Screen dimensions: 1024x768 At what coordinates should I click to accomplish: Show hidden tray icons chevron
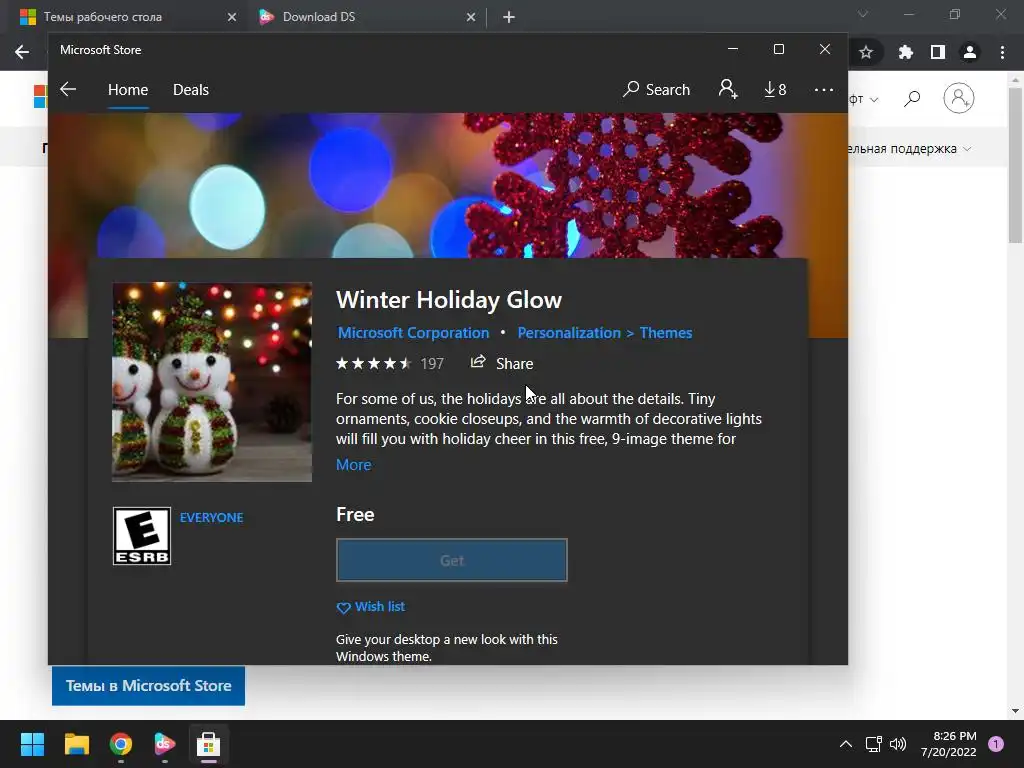[846, 744]
